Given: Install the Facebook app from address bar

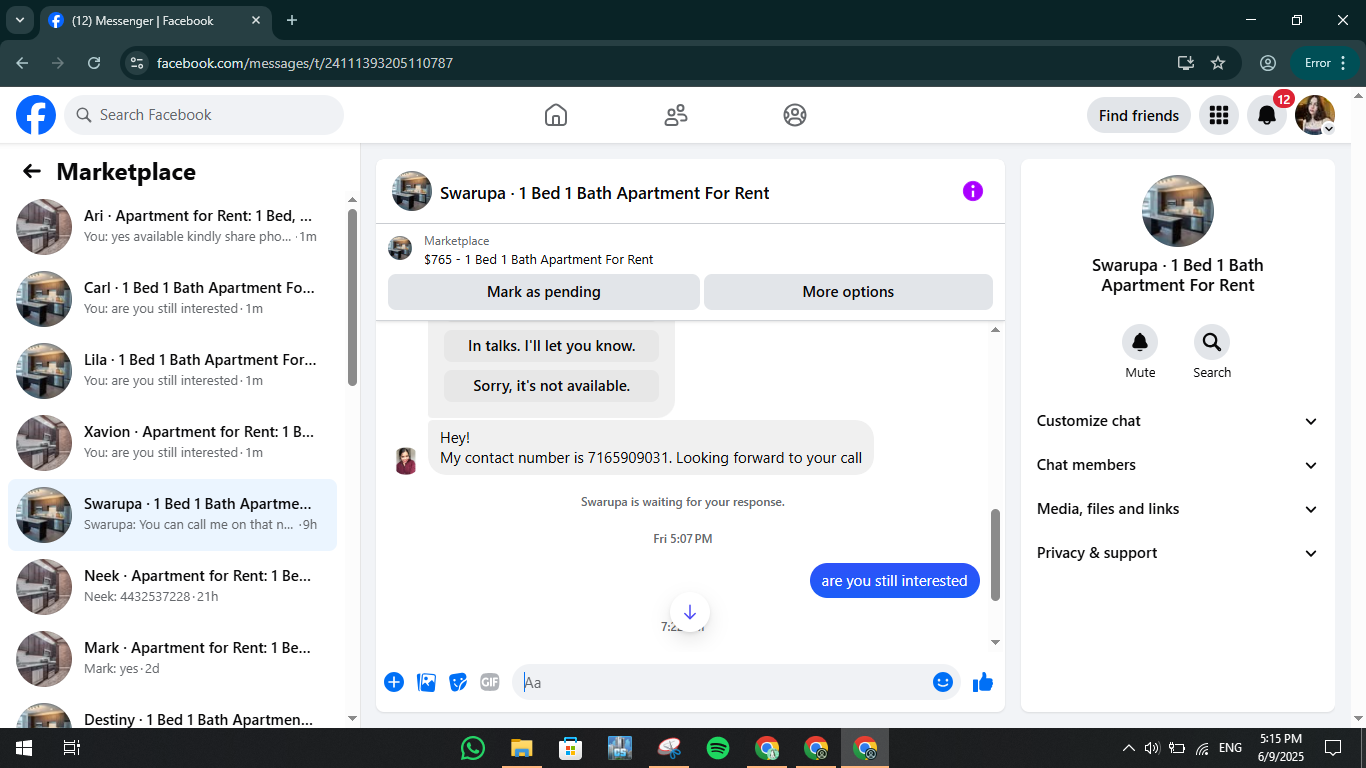Looking at the screenshot, I should click(x=1186, y=63).
